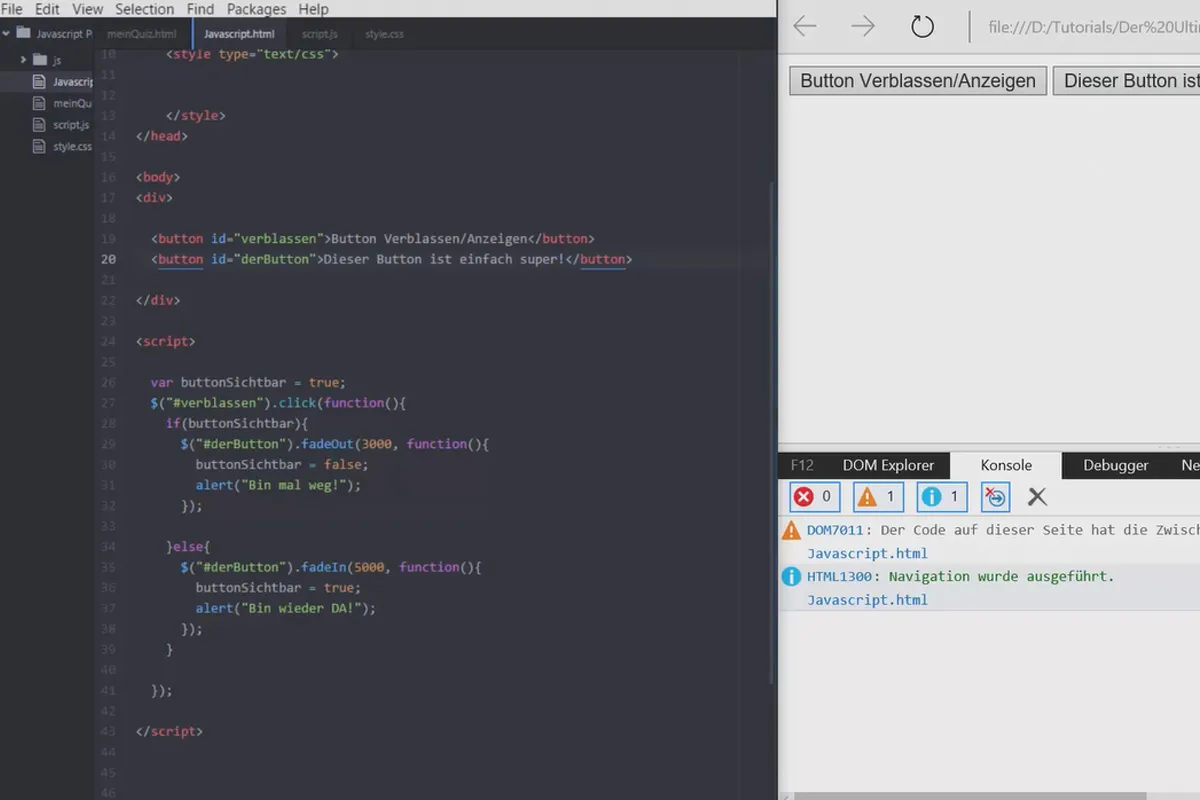This screenshot has height=800, width=1200.
Task: Open the File menu
Action: [x=12, y=9]
